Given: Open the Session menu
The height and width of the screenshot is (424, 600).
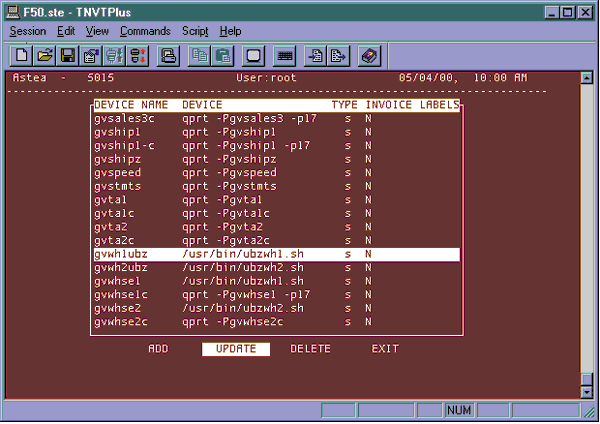Looking at the screenshot, I should pos(28,31).
